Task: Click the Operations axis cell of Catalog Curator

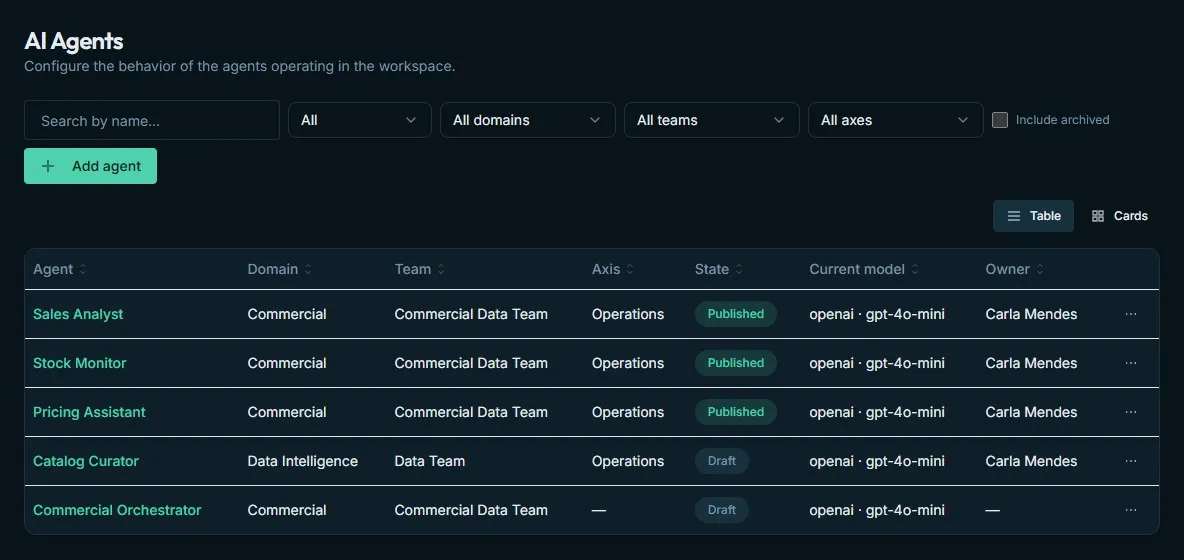Action: tap(627, 461)
